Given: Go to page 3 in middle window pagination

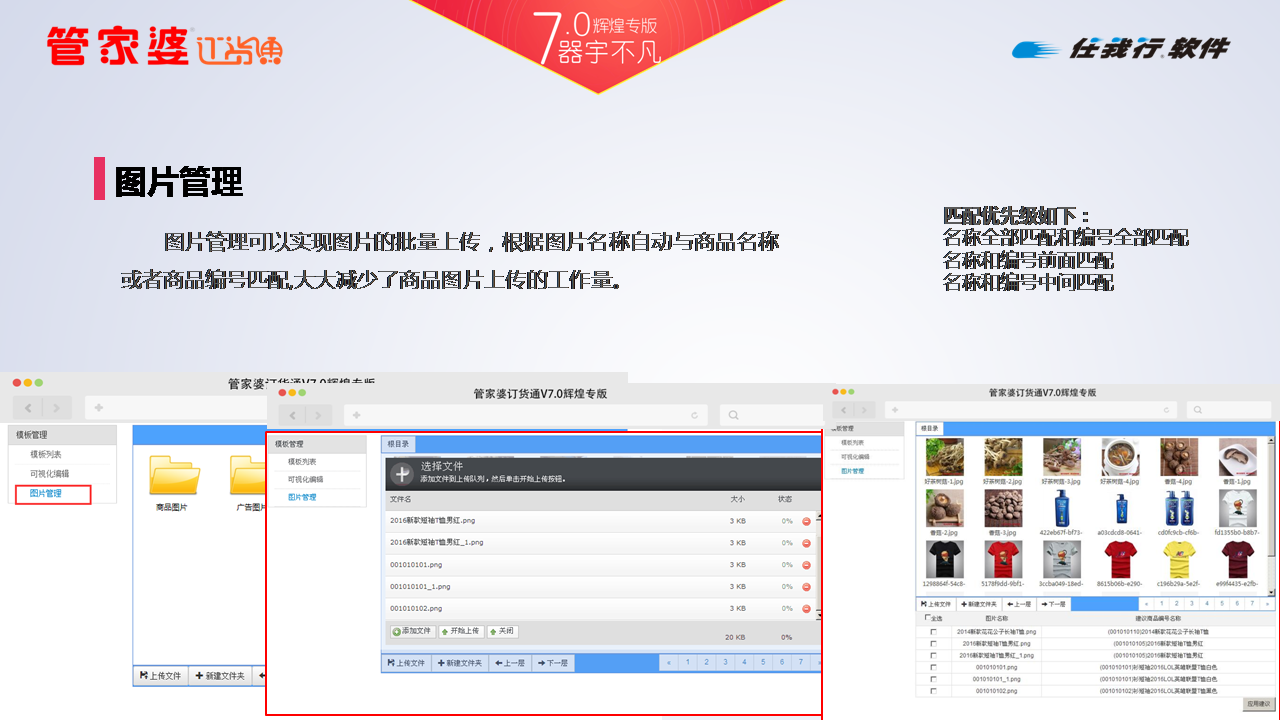Looking at the screenshot, I should [x=724, y=662].
